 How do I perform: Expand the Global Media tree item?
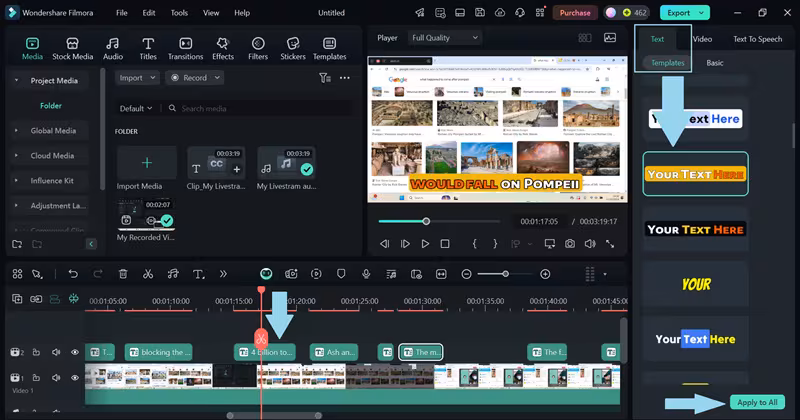point(53,130)
